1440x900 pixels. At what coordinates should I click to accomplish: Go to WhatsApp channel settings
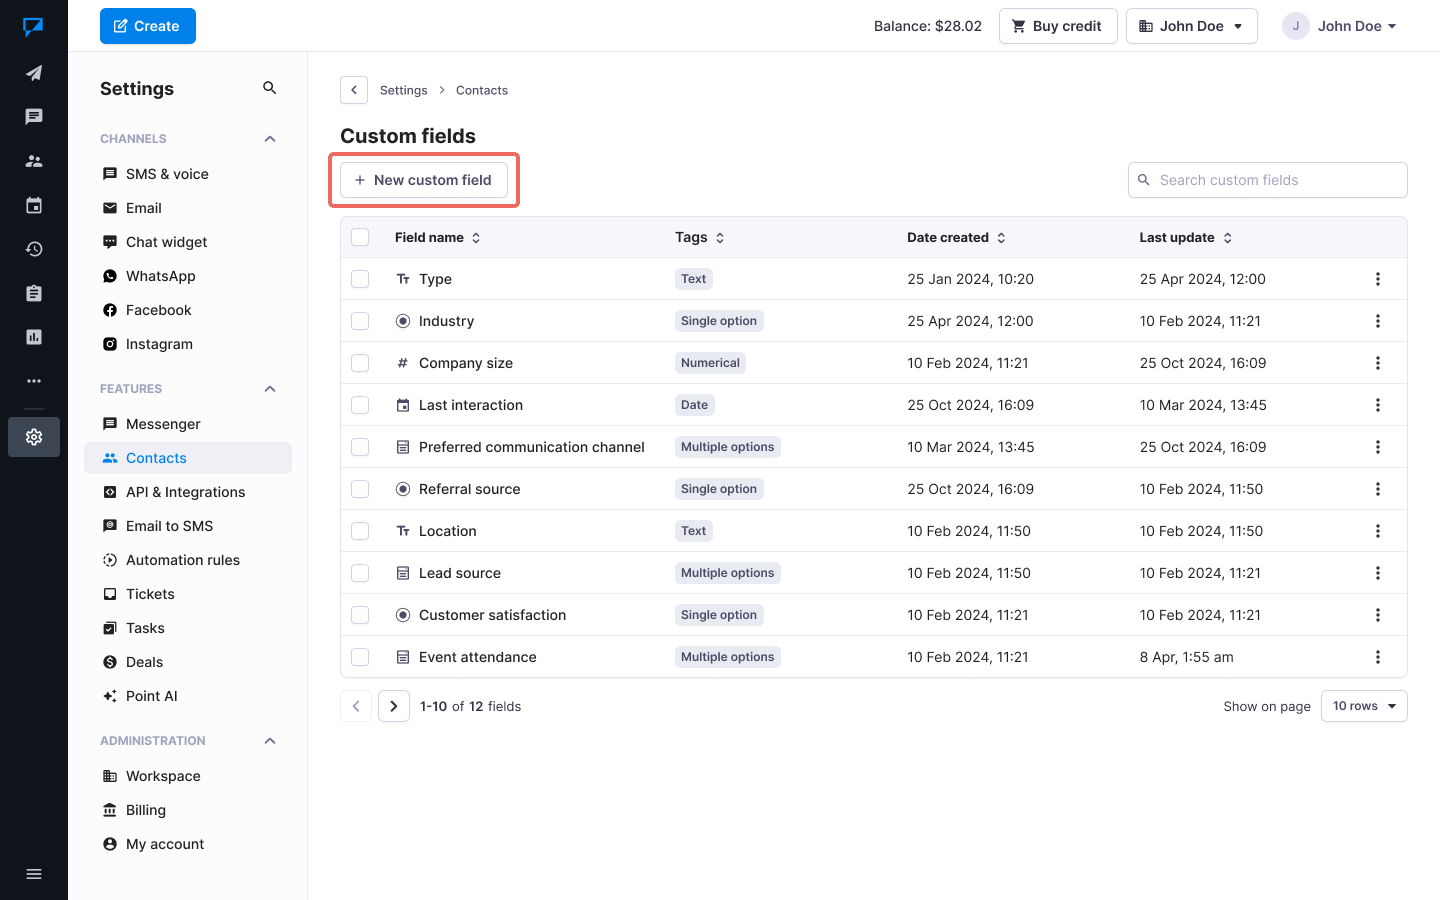(x=160, y=276)
